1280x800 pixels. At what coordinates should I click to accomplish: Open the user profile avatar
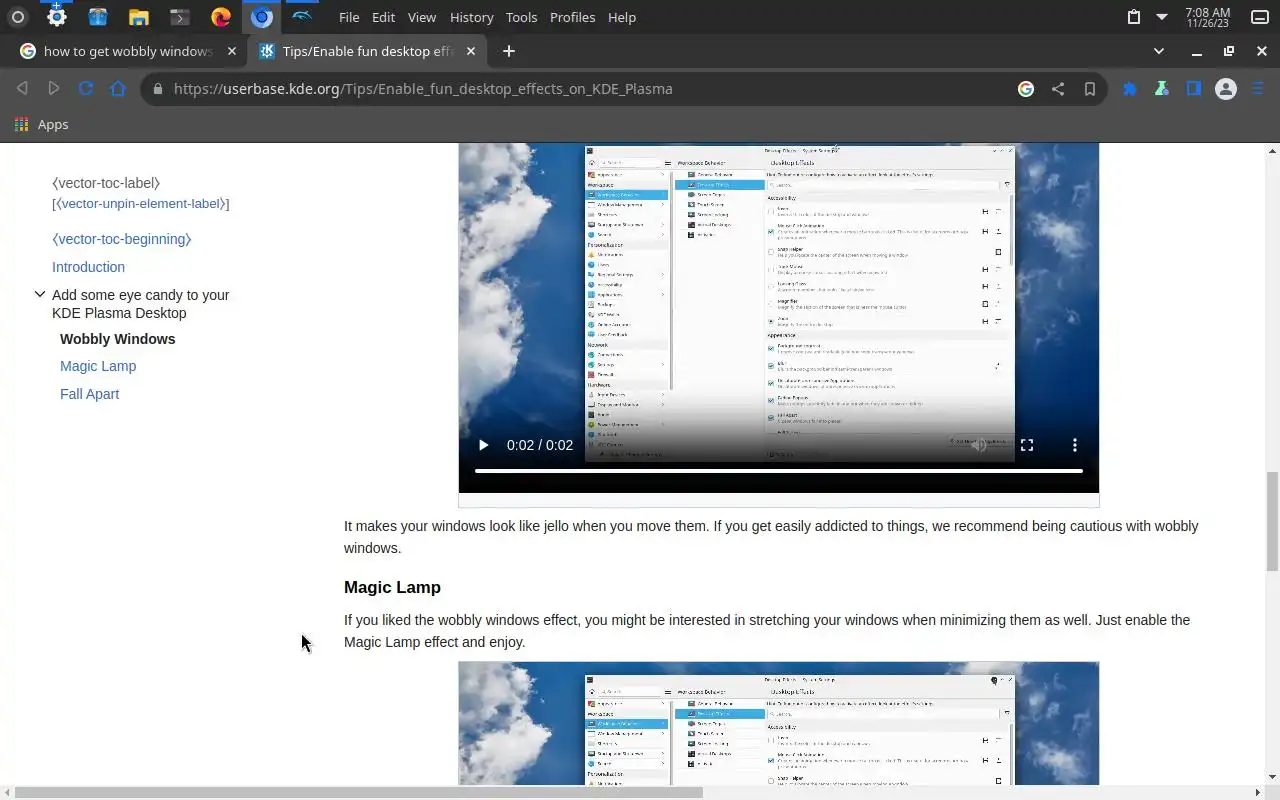click(x=1226, y=89)
